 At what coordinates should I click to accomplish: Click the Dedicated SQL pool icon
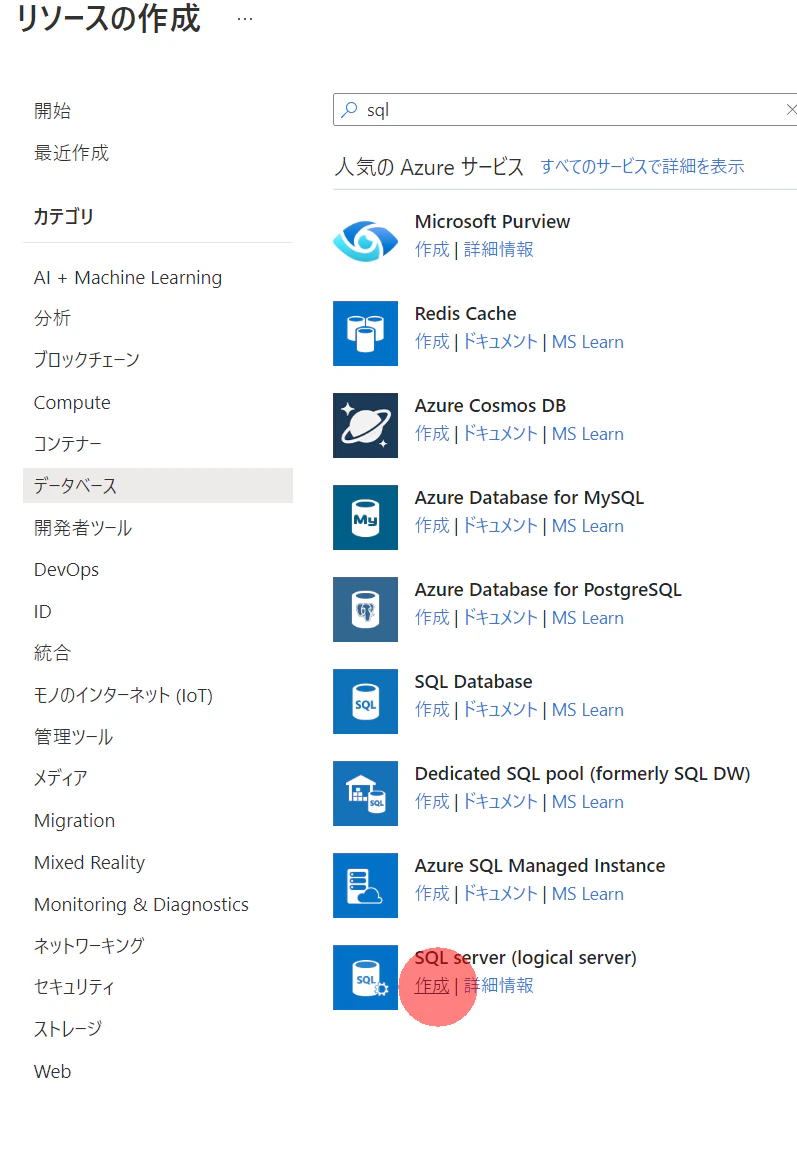[x=365, y=793]
